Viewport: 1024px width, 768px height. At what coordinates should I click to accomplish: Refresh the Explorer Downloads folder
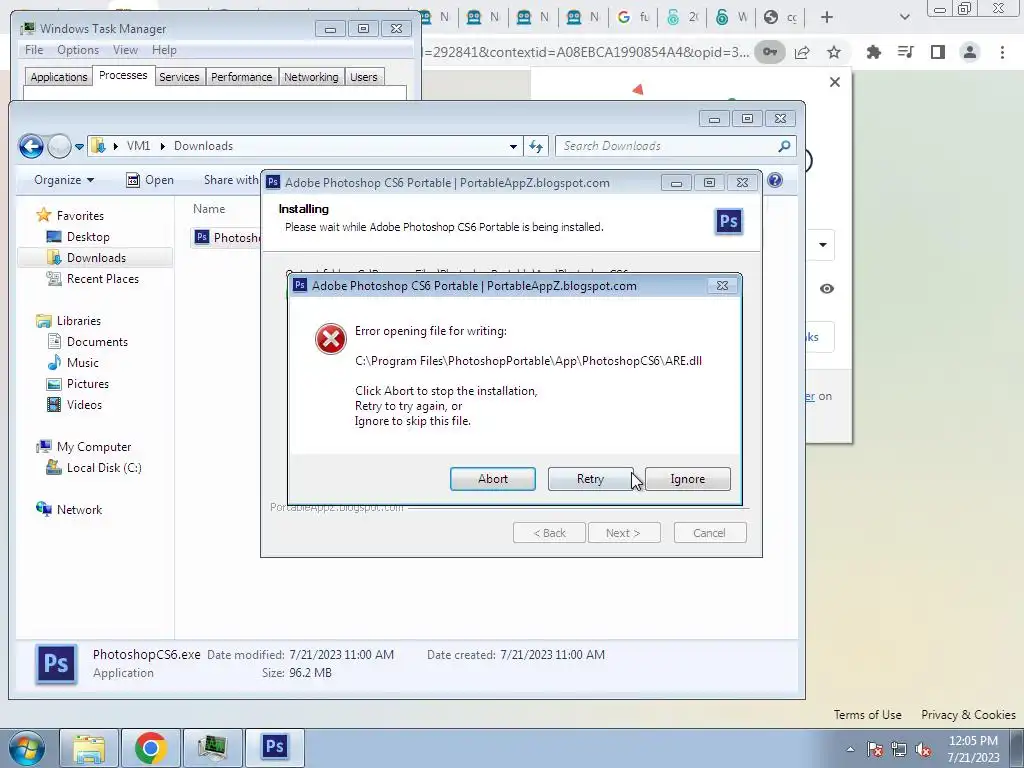[536, 146]
